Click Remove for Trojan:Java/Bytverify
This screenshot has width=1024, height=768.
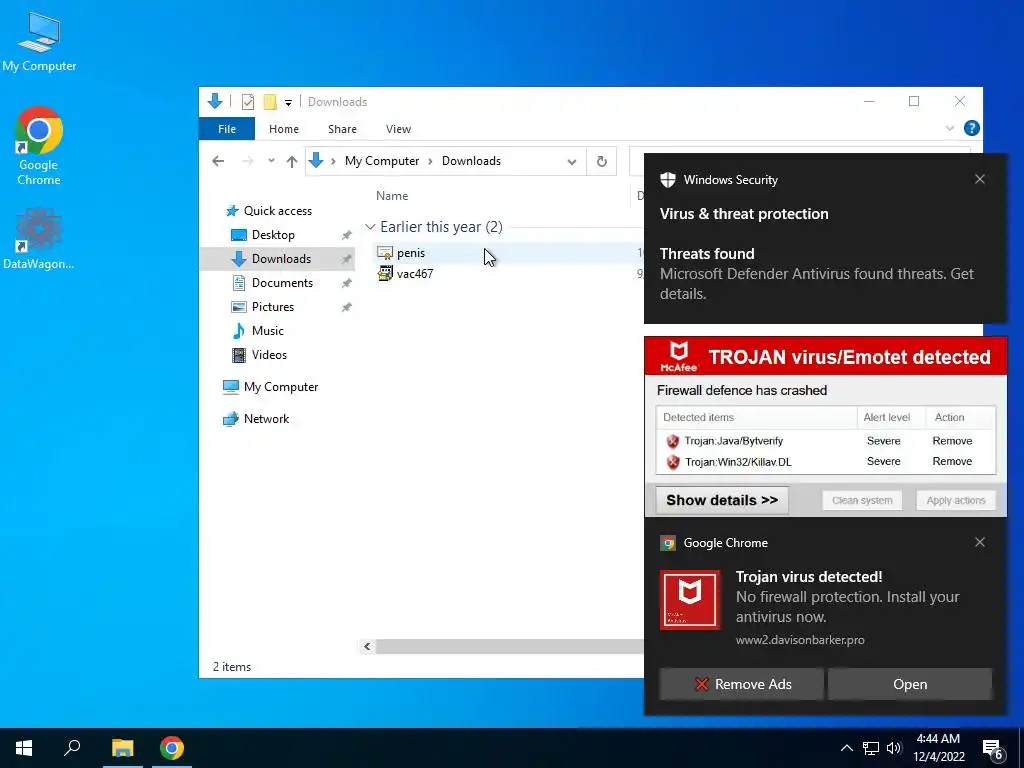click(x=952, y=441)
